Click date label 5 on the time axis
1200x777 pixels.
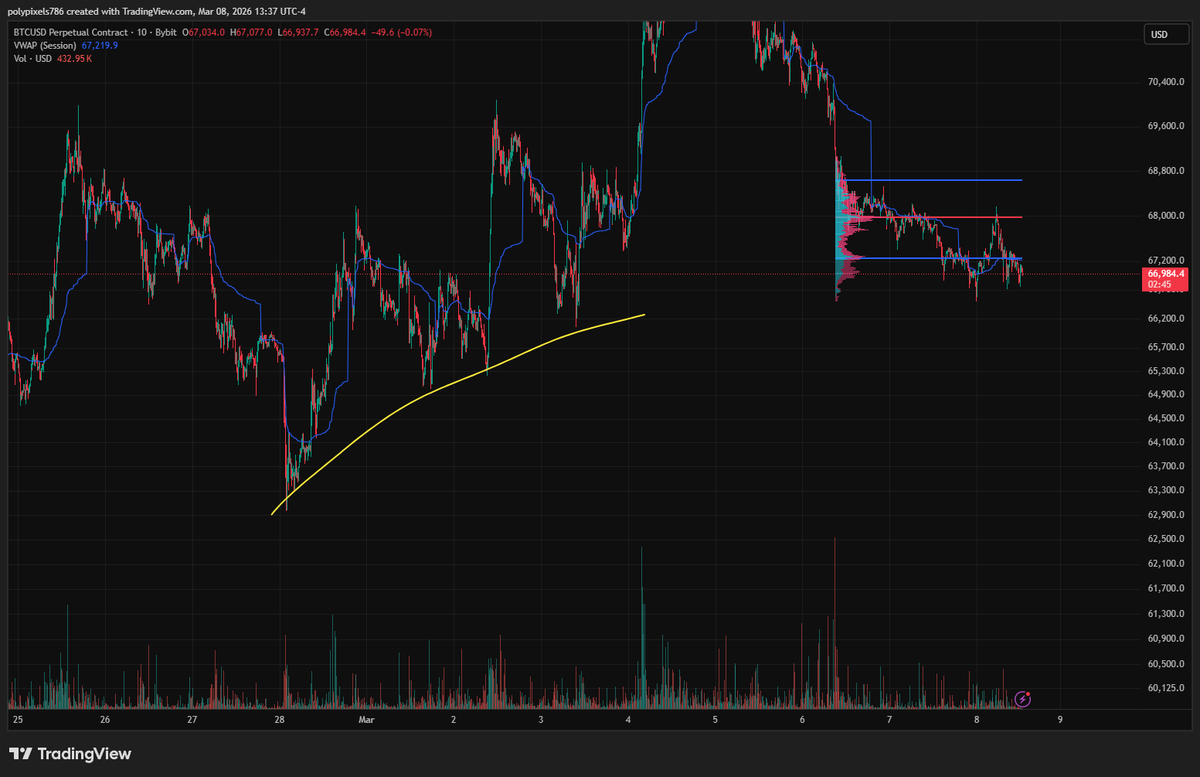point(715,719)
